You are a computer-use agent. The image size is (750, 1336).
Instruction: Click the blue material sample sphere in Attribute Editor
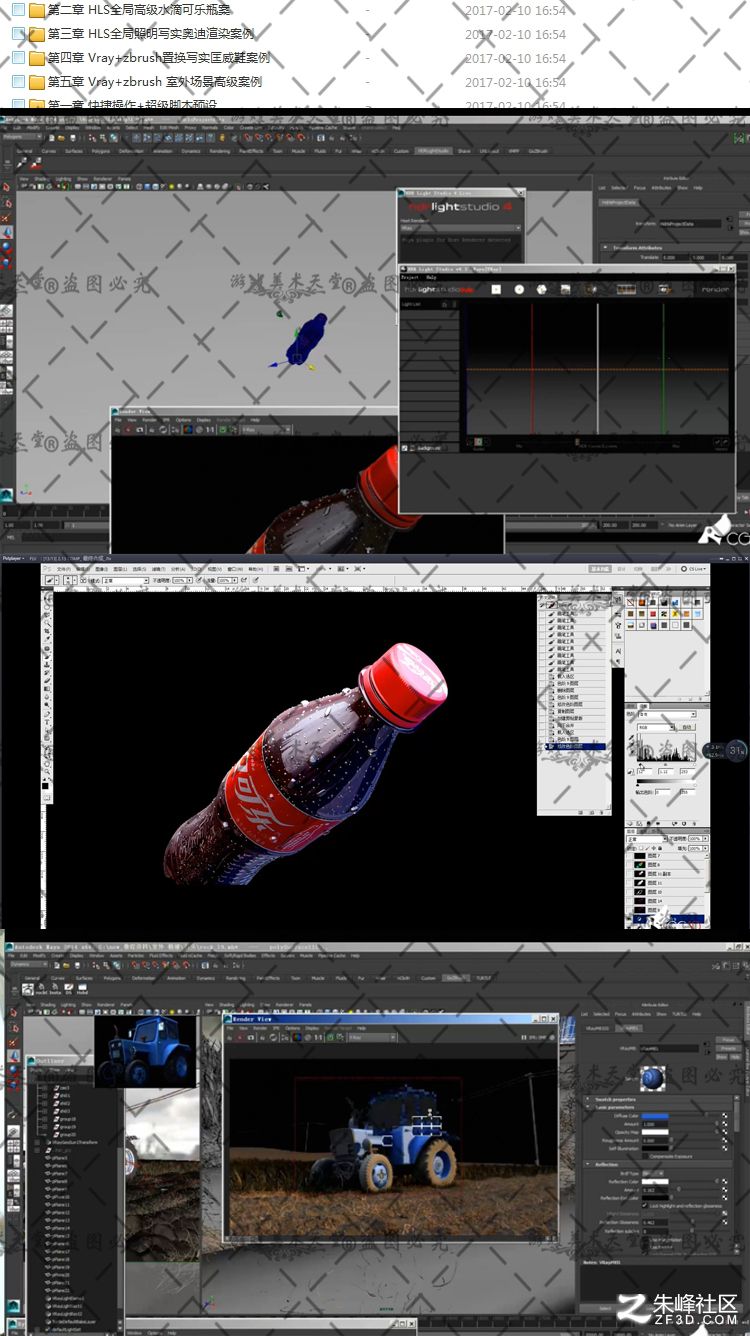pyautogui.click(x=653, y=1080)
